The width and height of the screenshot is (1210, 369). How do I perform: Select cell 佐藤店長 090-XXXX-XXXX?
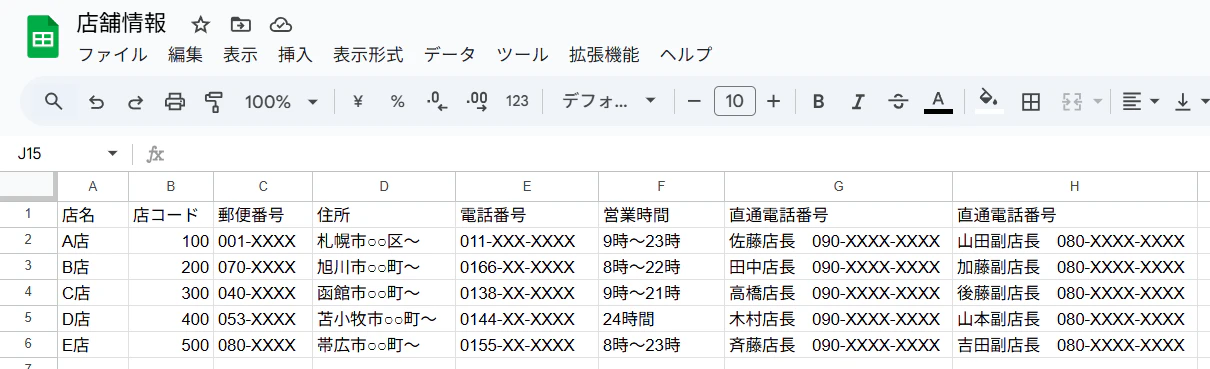838,240
